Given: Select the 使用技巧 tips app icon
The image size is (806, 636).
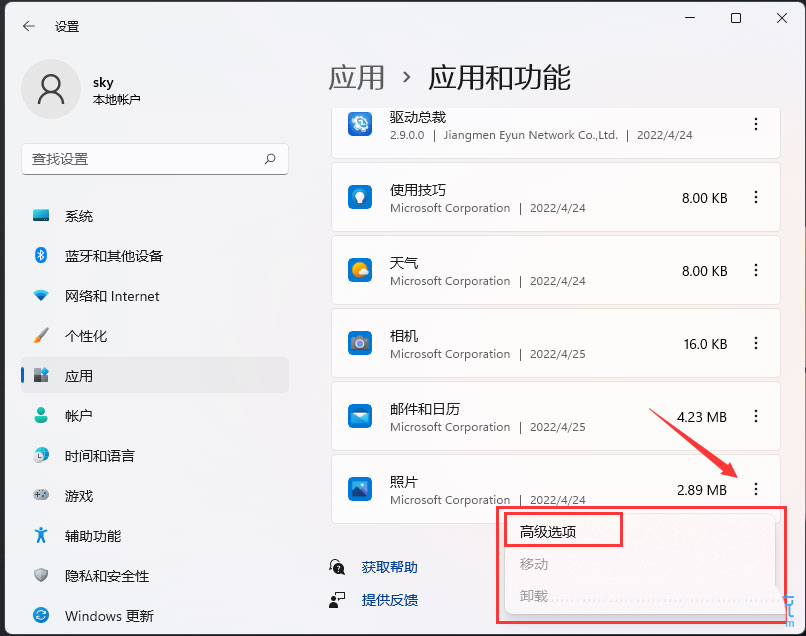Looking at the screenshot, I should click(360, 198).
